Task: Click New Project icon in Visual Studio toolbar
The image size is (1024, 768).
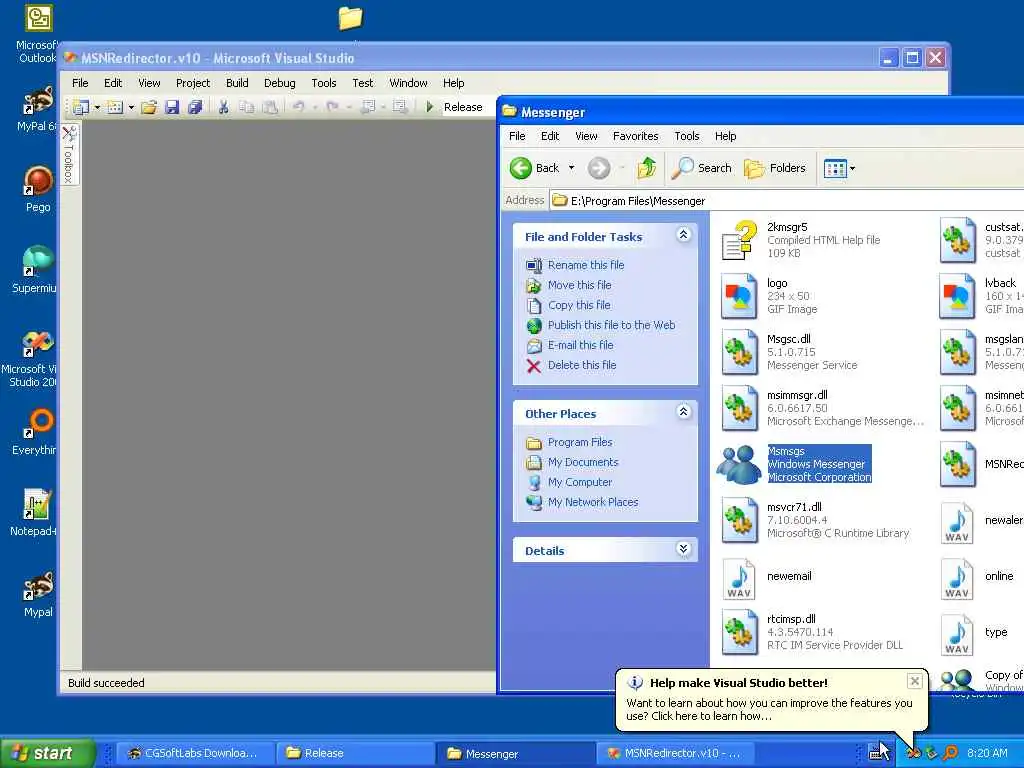Action: [x=81, y=107]
